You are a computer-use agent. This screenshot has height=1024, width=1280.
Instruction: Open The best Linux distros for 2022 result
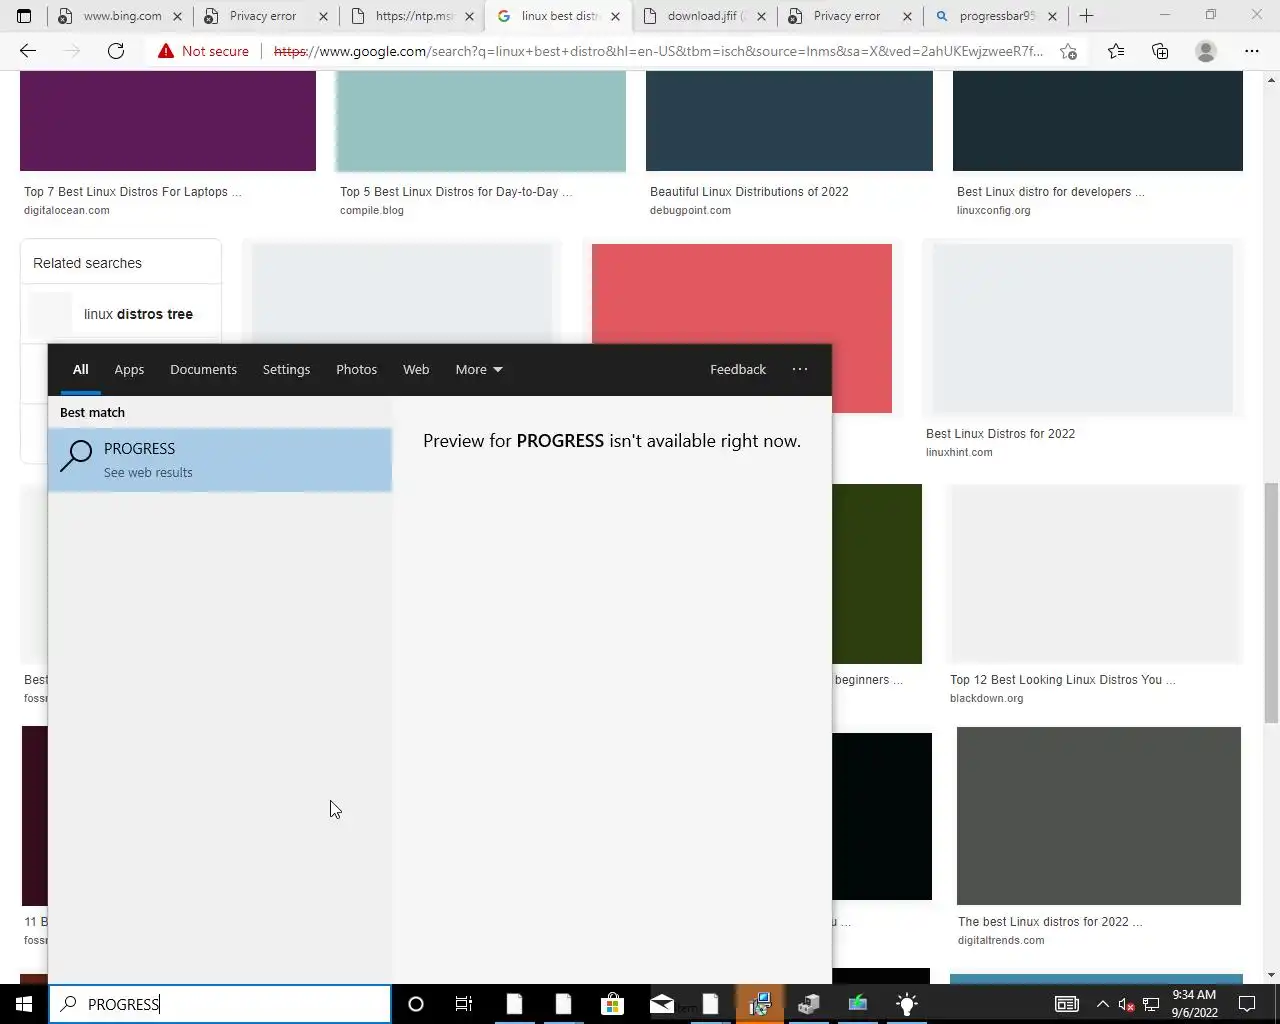click(1050, 922)
